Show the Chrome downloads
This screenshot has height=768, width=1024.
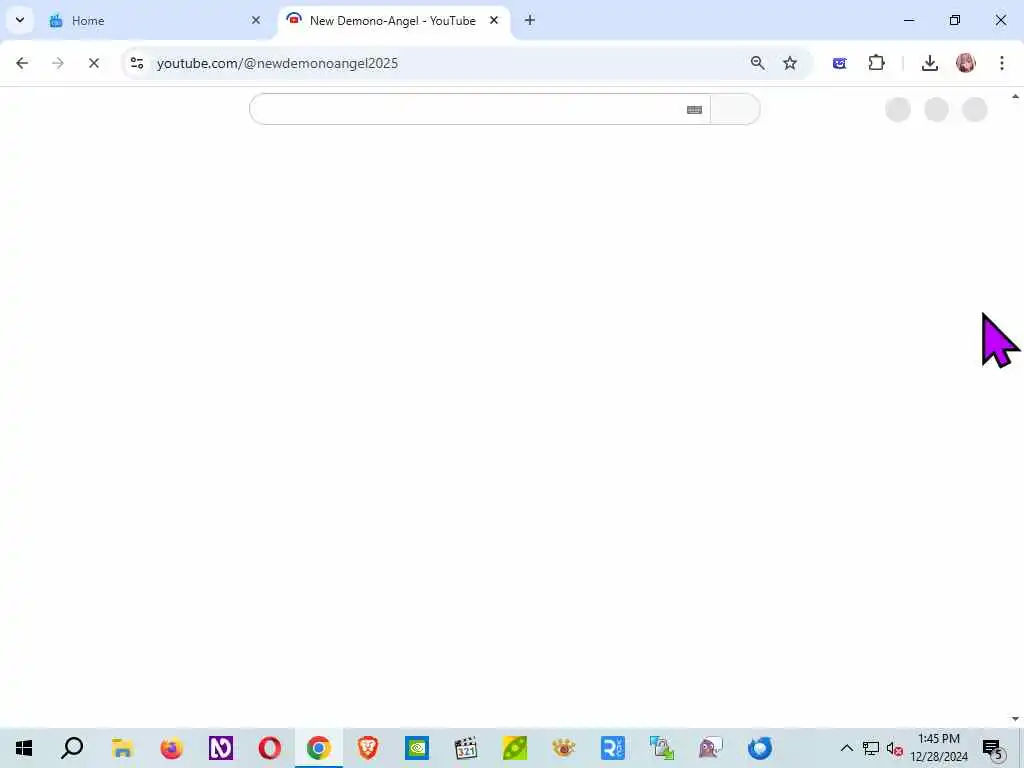[x=930, y=63]
